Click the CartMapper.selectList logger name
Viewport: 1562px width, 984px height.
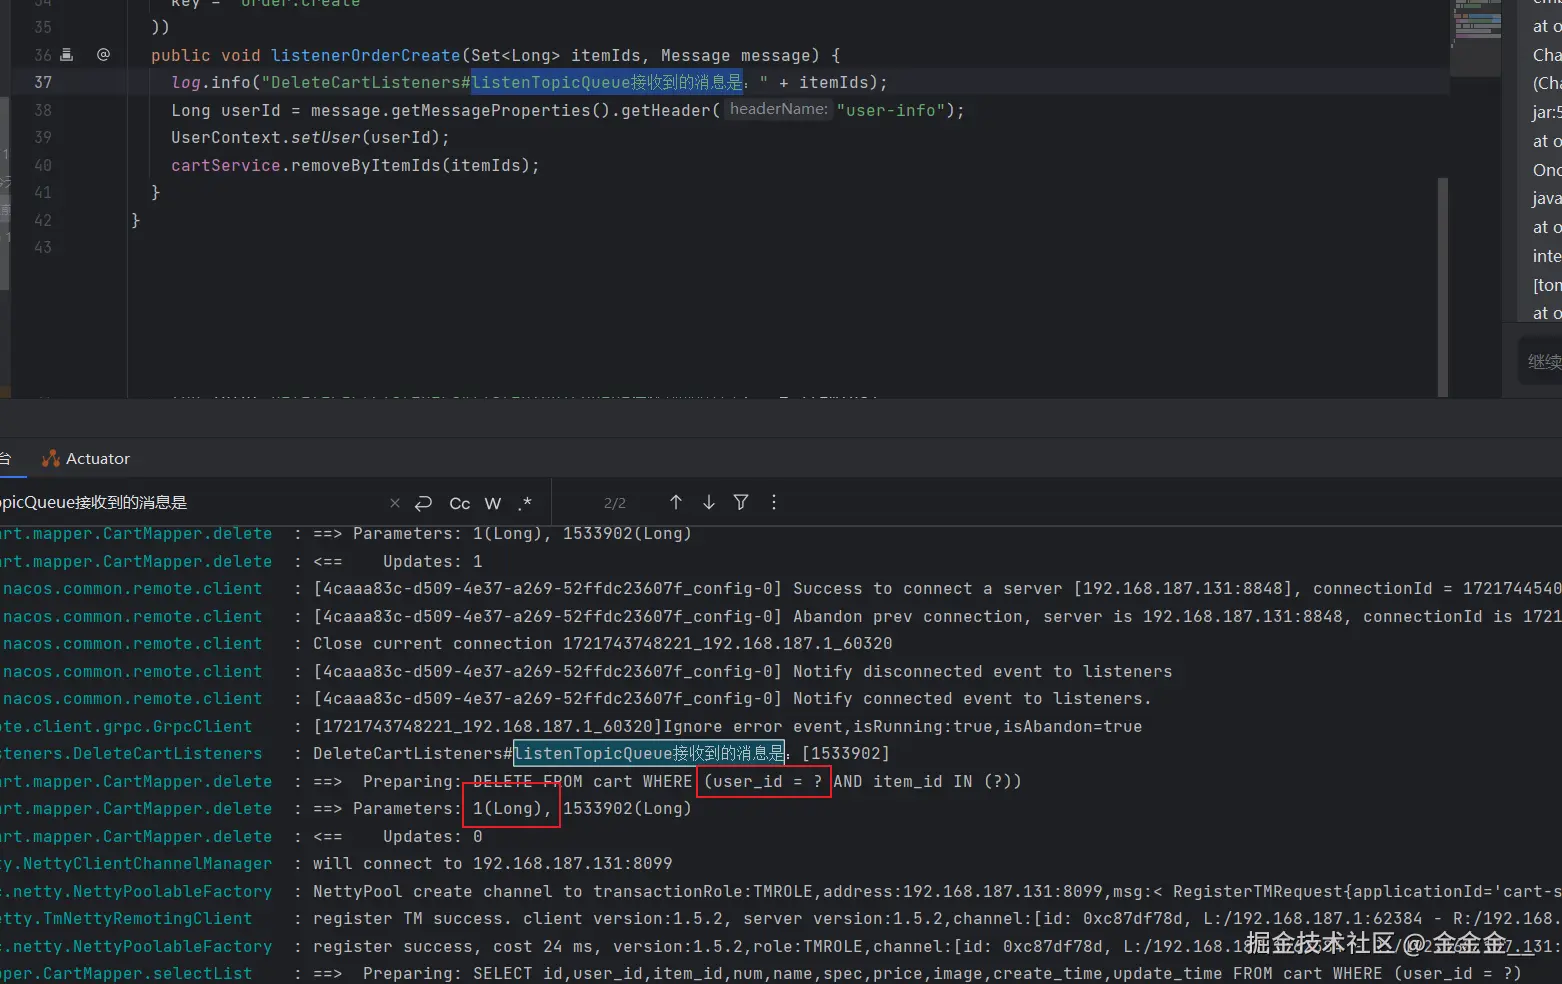[126, 973]
